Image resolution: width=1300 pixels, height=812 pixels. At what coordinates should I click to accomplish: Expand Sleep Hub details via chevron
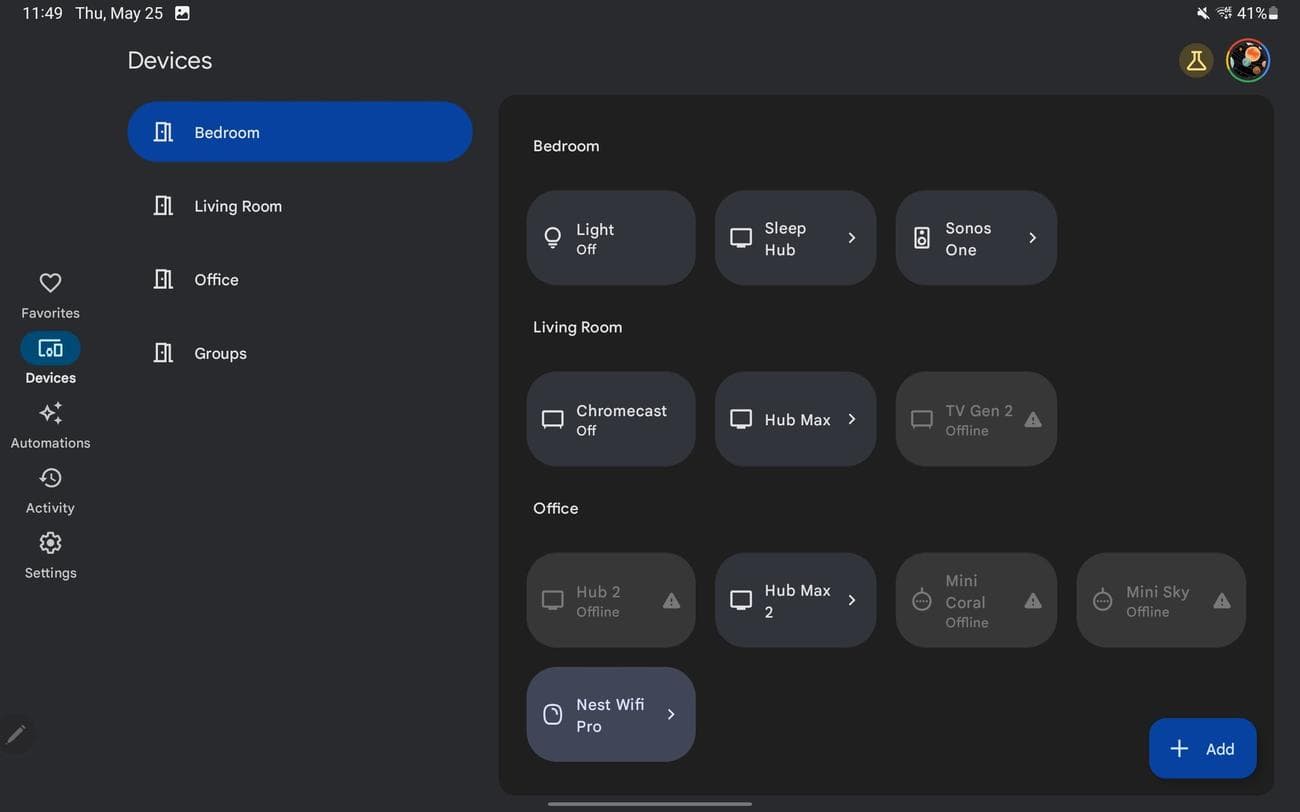(851, 237)
